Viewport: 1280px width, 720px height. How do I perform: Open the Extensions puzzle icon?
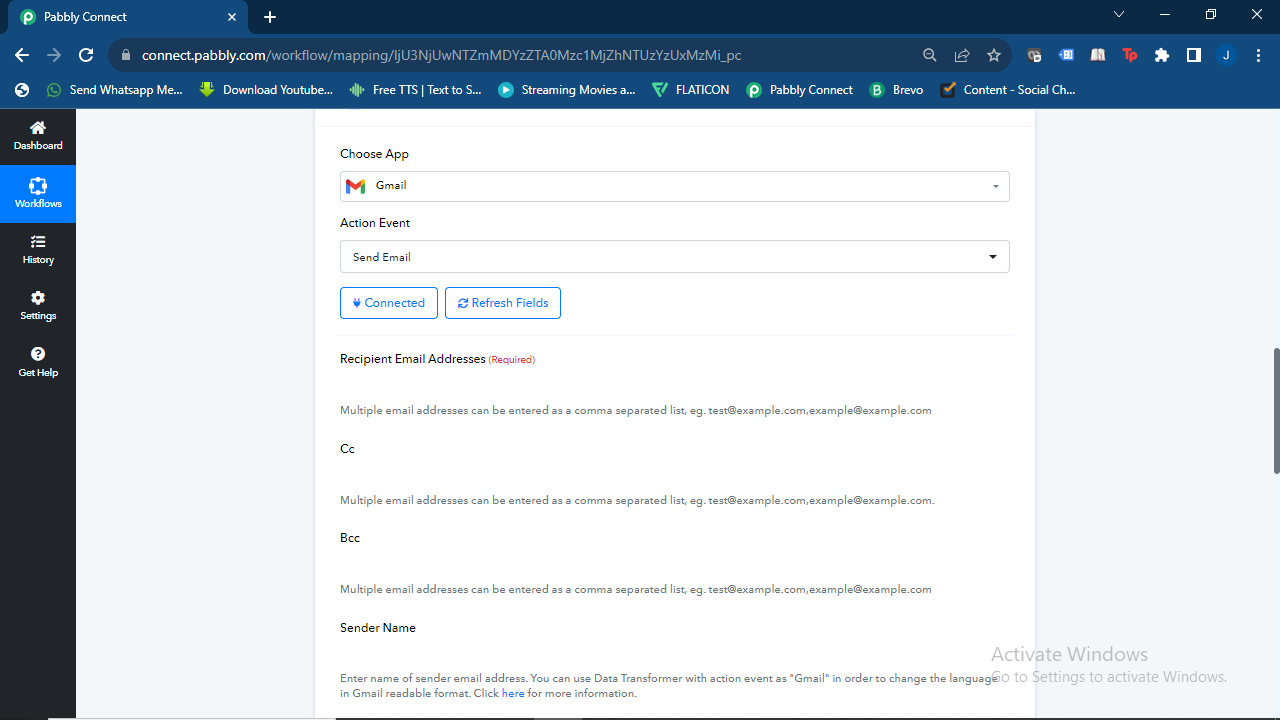click(1161, 55)
